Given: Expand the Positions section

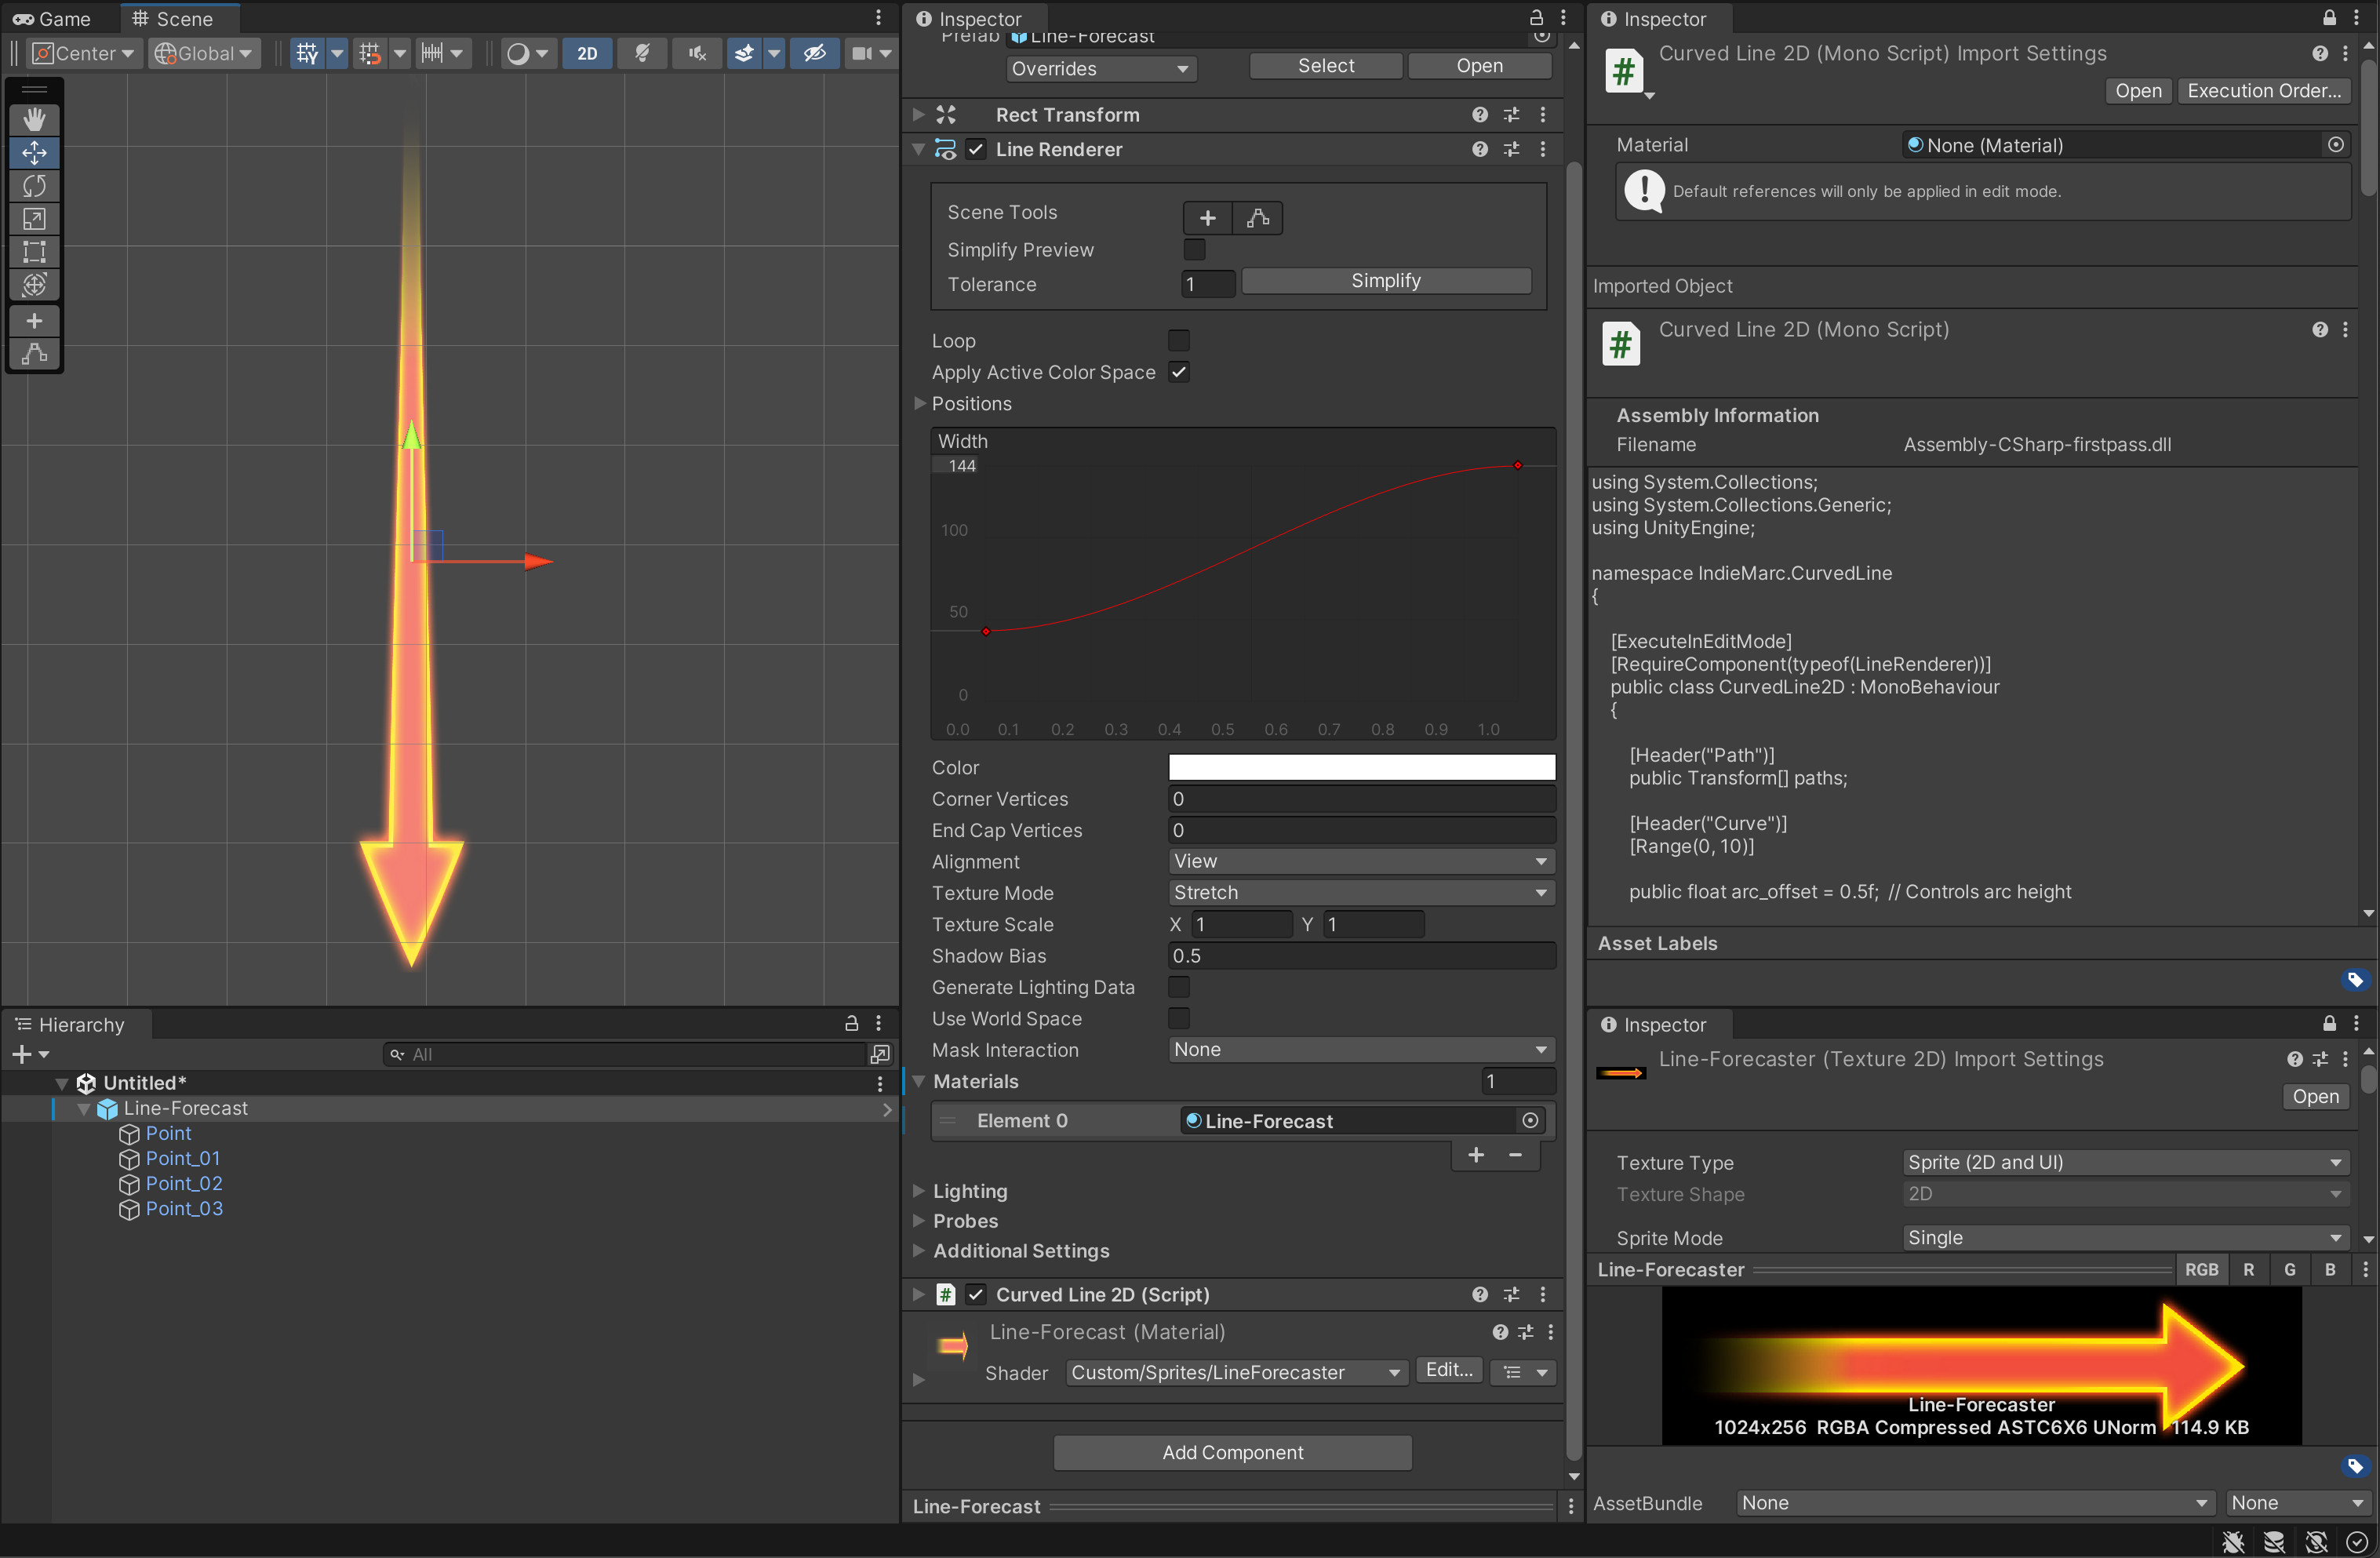Looking at the screenshot, I should coord(919,404).
